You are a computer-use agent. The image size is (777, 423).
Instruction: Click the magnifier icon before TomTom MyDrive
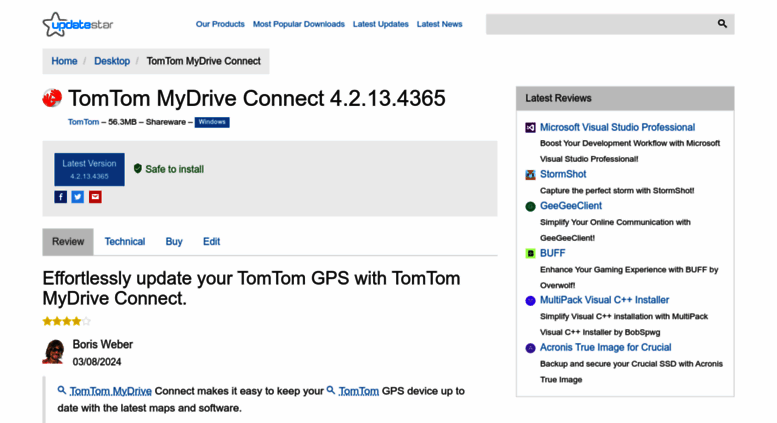(62, 390)
